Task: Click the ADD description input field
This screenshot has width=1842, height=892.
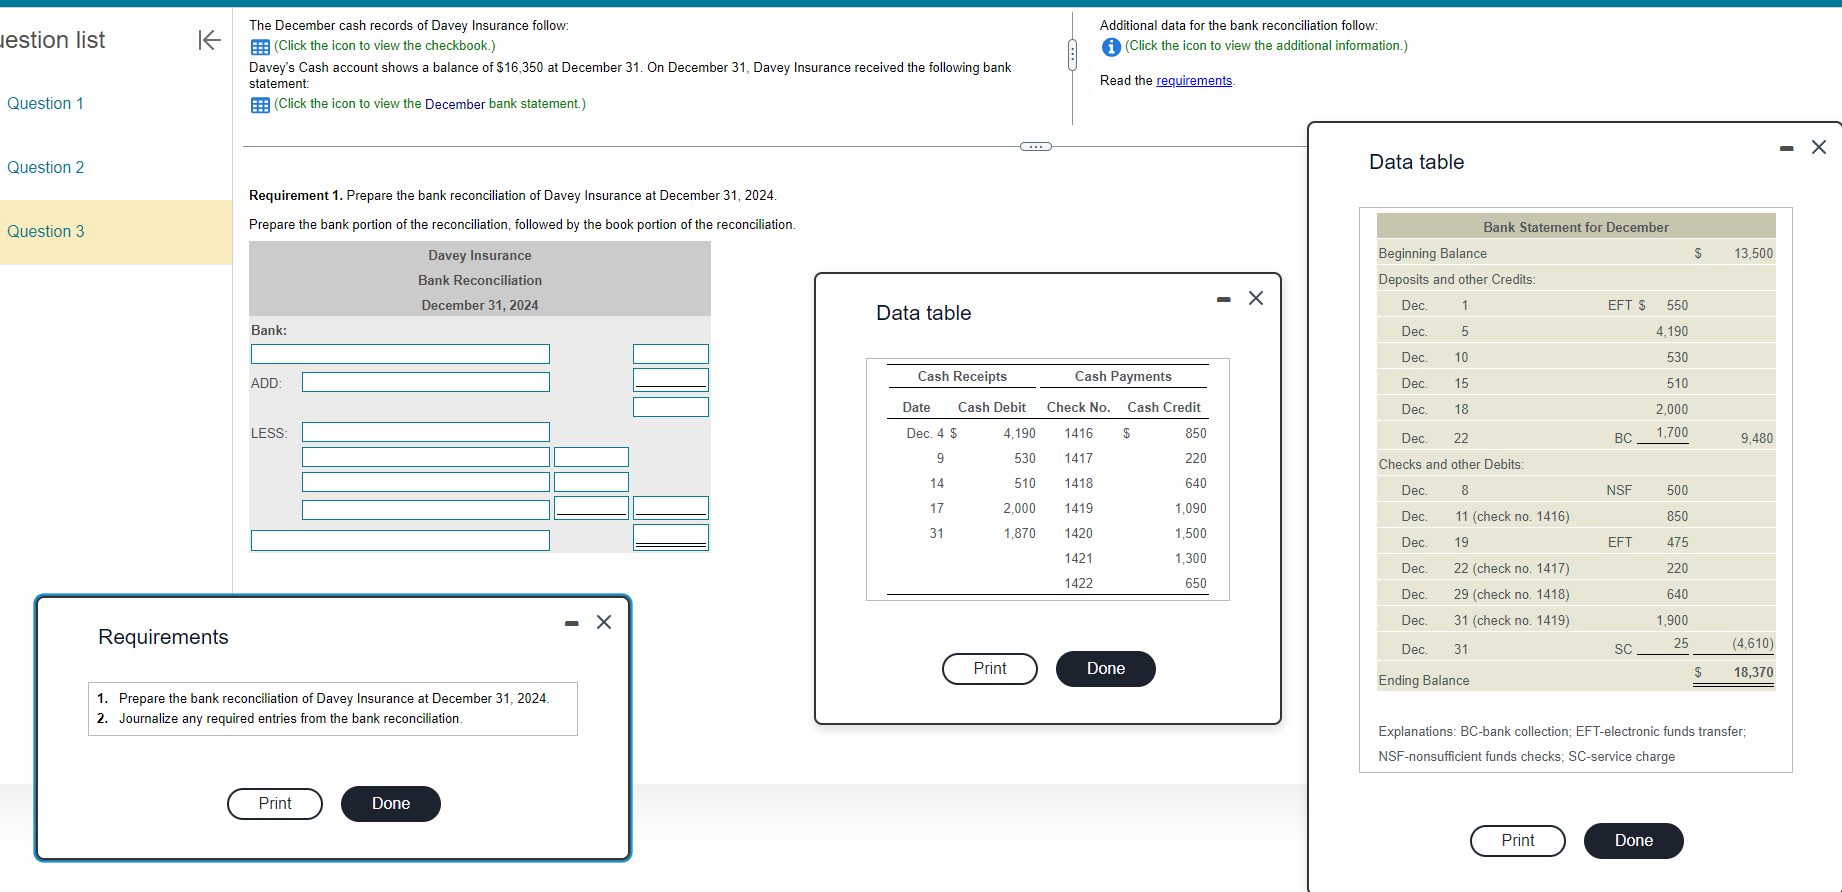Action: (x=426, y=382)
